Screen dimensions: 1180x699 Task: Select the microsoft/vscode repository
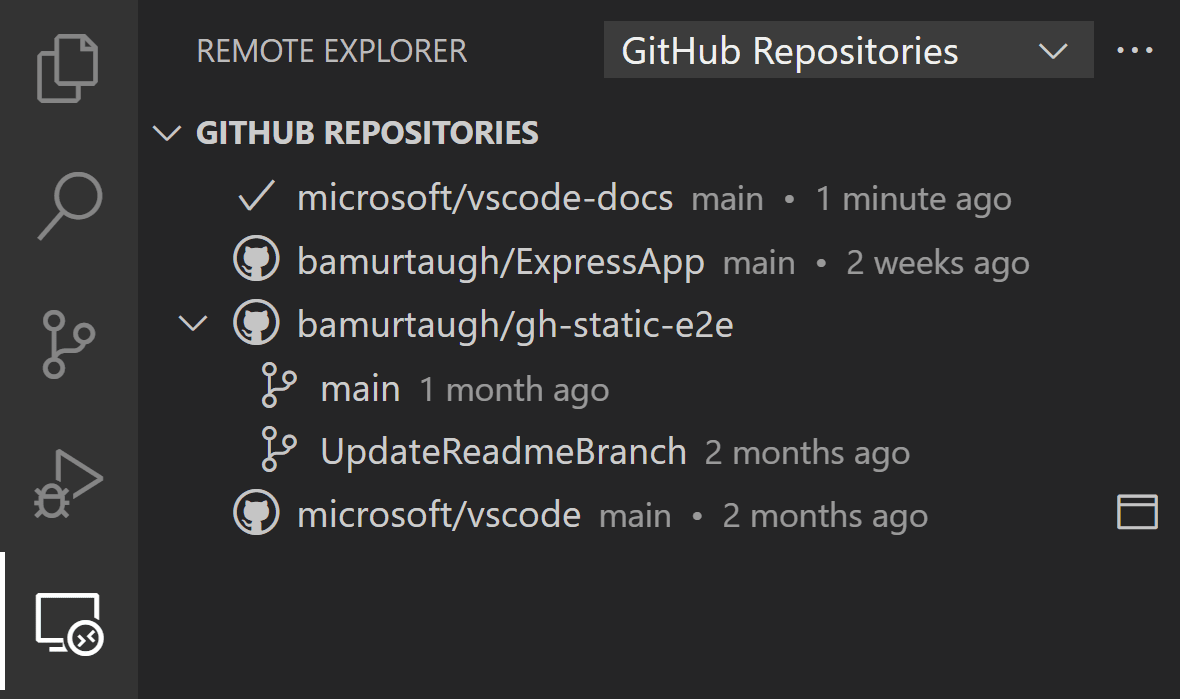[x=440, y=514]
